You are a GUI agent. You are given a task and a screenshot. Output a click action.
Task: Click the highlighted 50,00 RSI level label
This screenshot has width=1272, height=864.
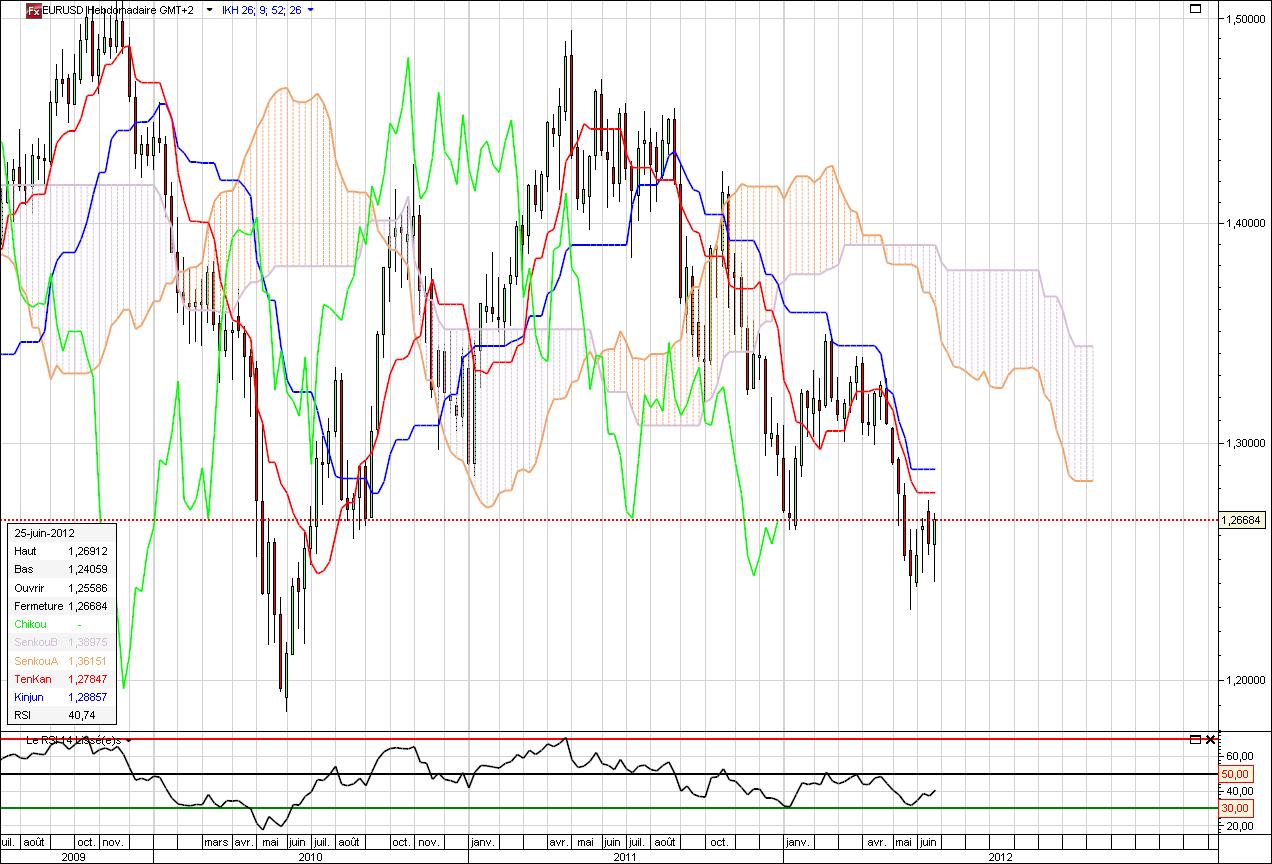[x=1236, y=774]
